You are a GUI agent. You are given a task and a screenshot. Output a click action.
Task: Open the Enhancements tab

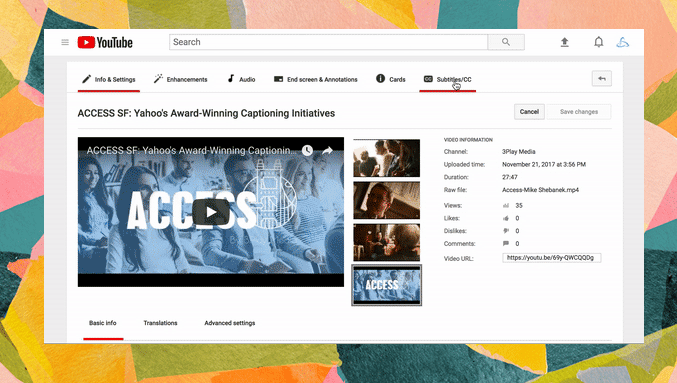180,79
